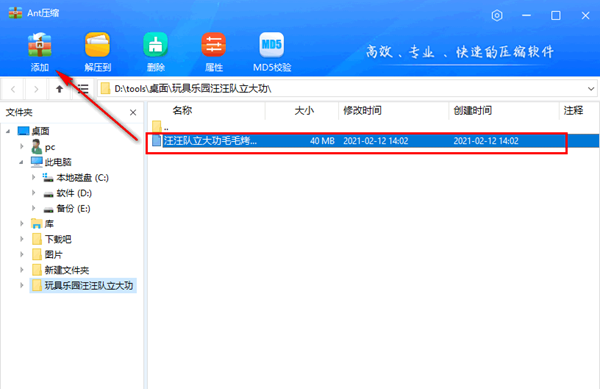This screenshot has width=600, height=389.
Task: Open the parent folder '..' entry
Action: tap(160, 126)
